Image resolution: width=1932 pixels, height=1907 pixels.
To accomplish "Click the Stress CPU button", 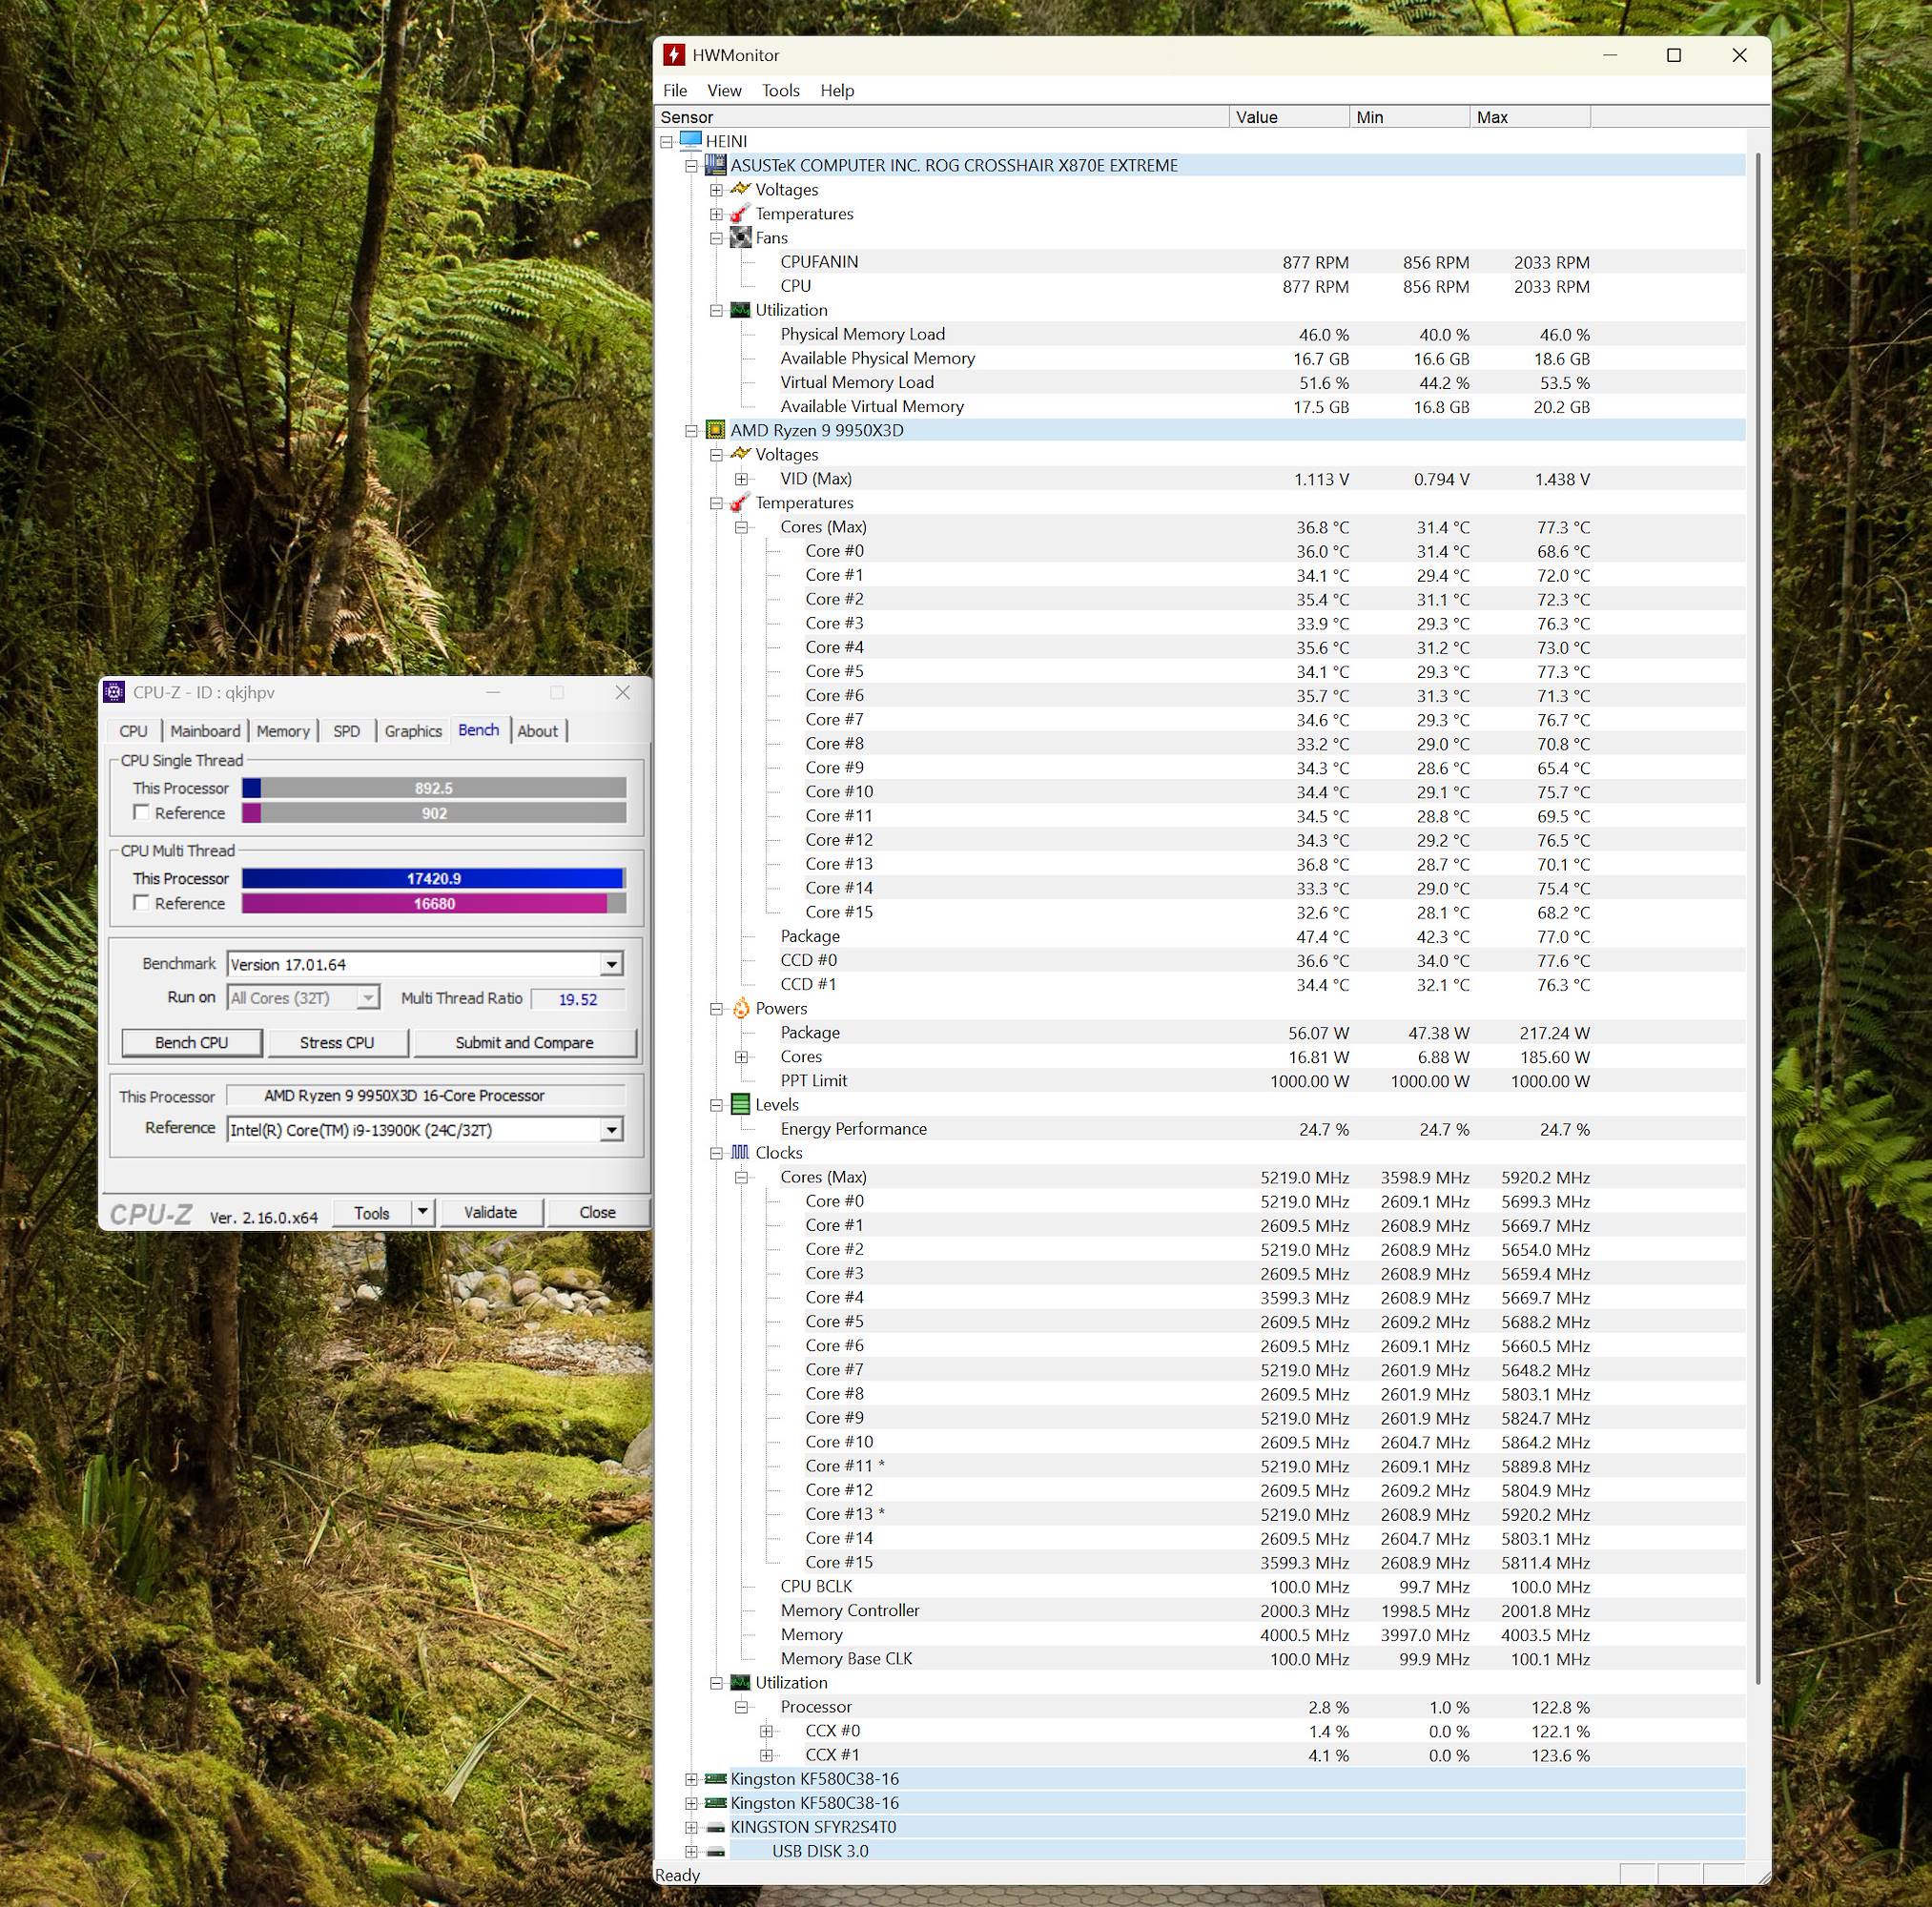I will tap(337, 1042).
